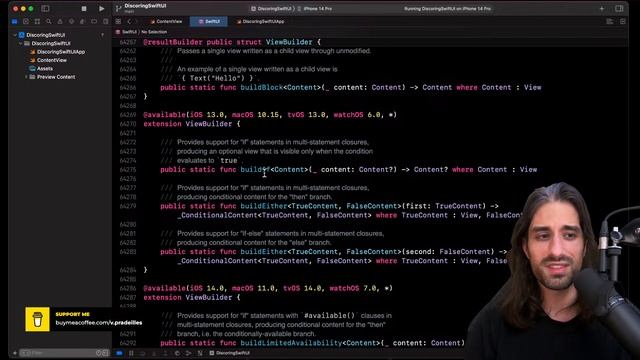This screenshot has width=640, height=360.
Task: Click No Selection in jump bar
Action: pyautogui.click(x=154, y=32)
